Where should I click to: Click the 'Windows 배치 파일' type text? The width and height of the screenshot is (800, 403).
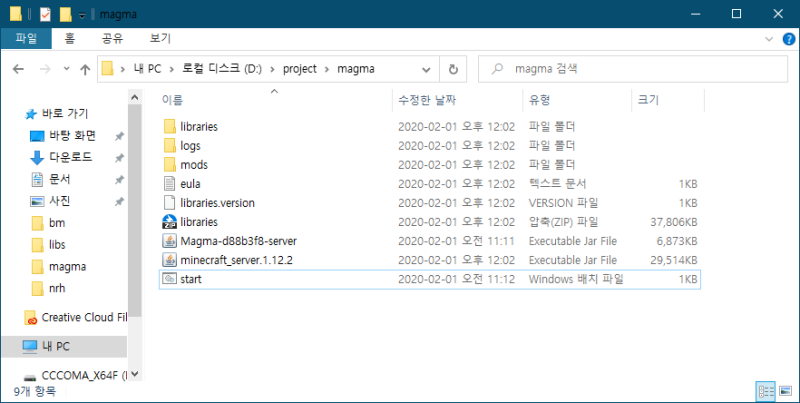pyautogui.click(x=576, y=279)
